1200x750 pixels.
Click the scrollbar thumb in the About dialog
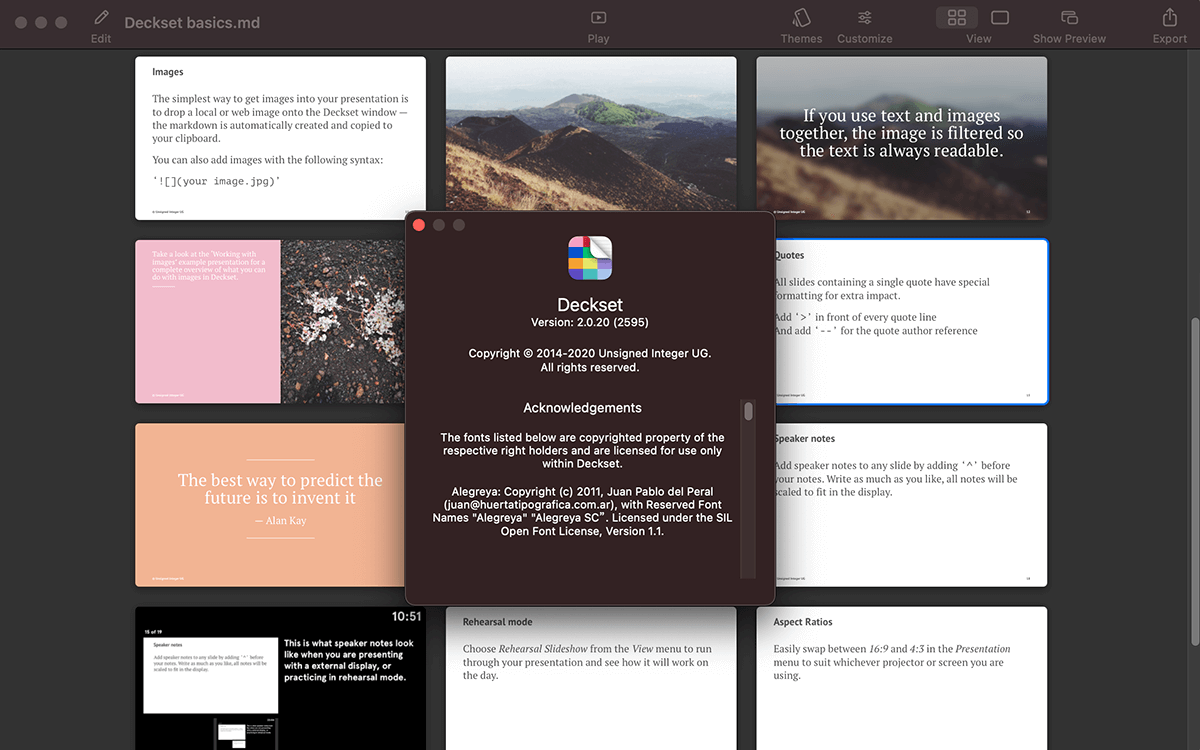click(748, 411)
